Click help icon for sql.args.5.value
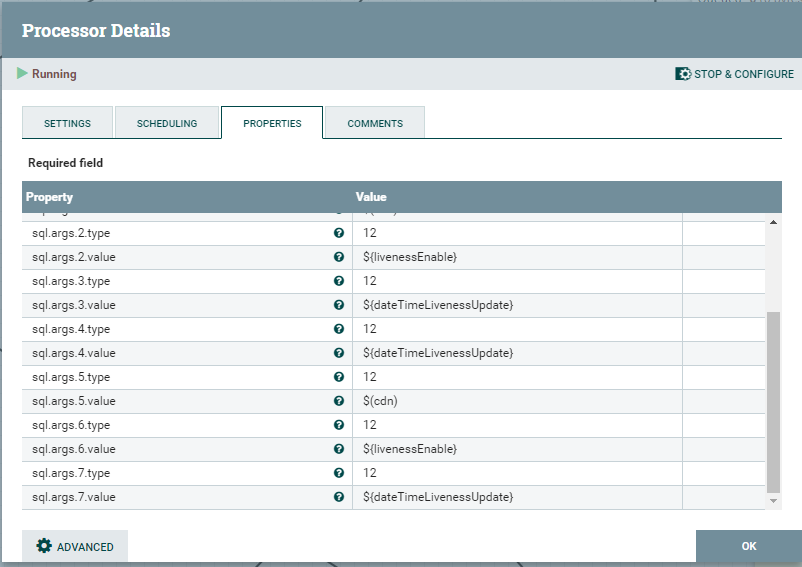802x567 pixels. (x=339, y=401)
